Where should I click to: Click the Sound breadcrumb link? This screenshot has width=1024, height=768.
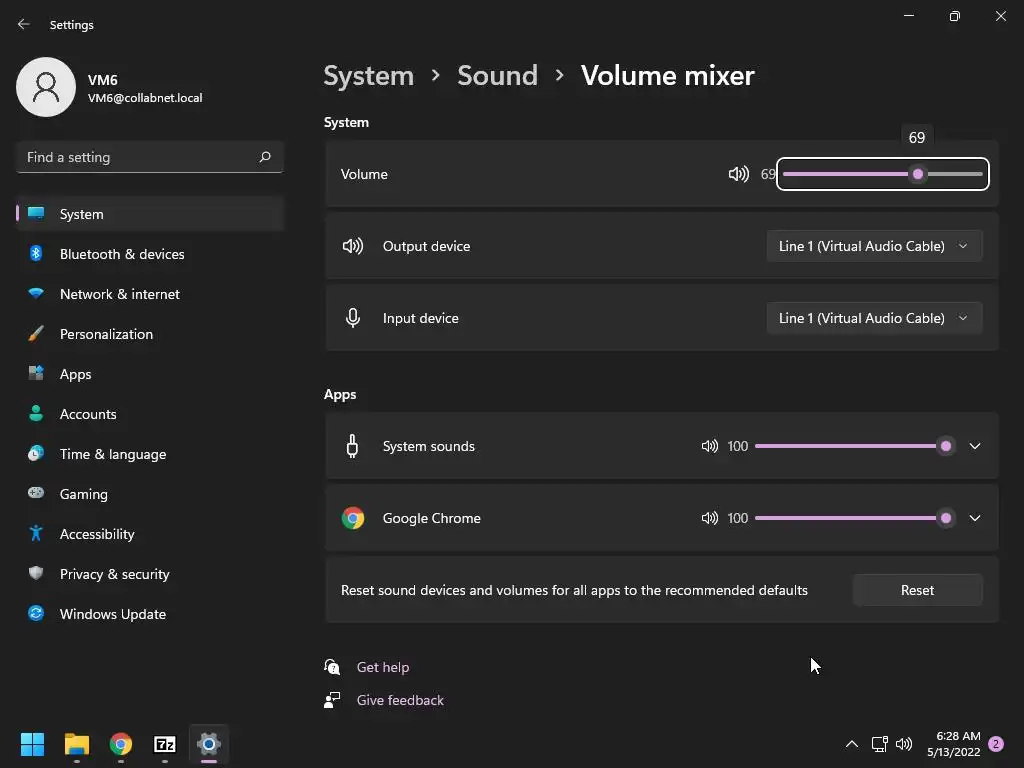pos(497,75)
